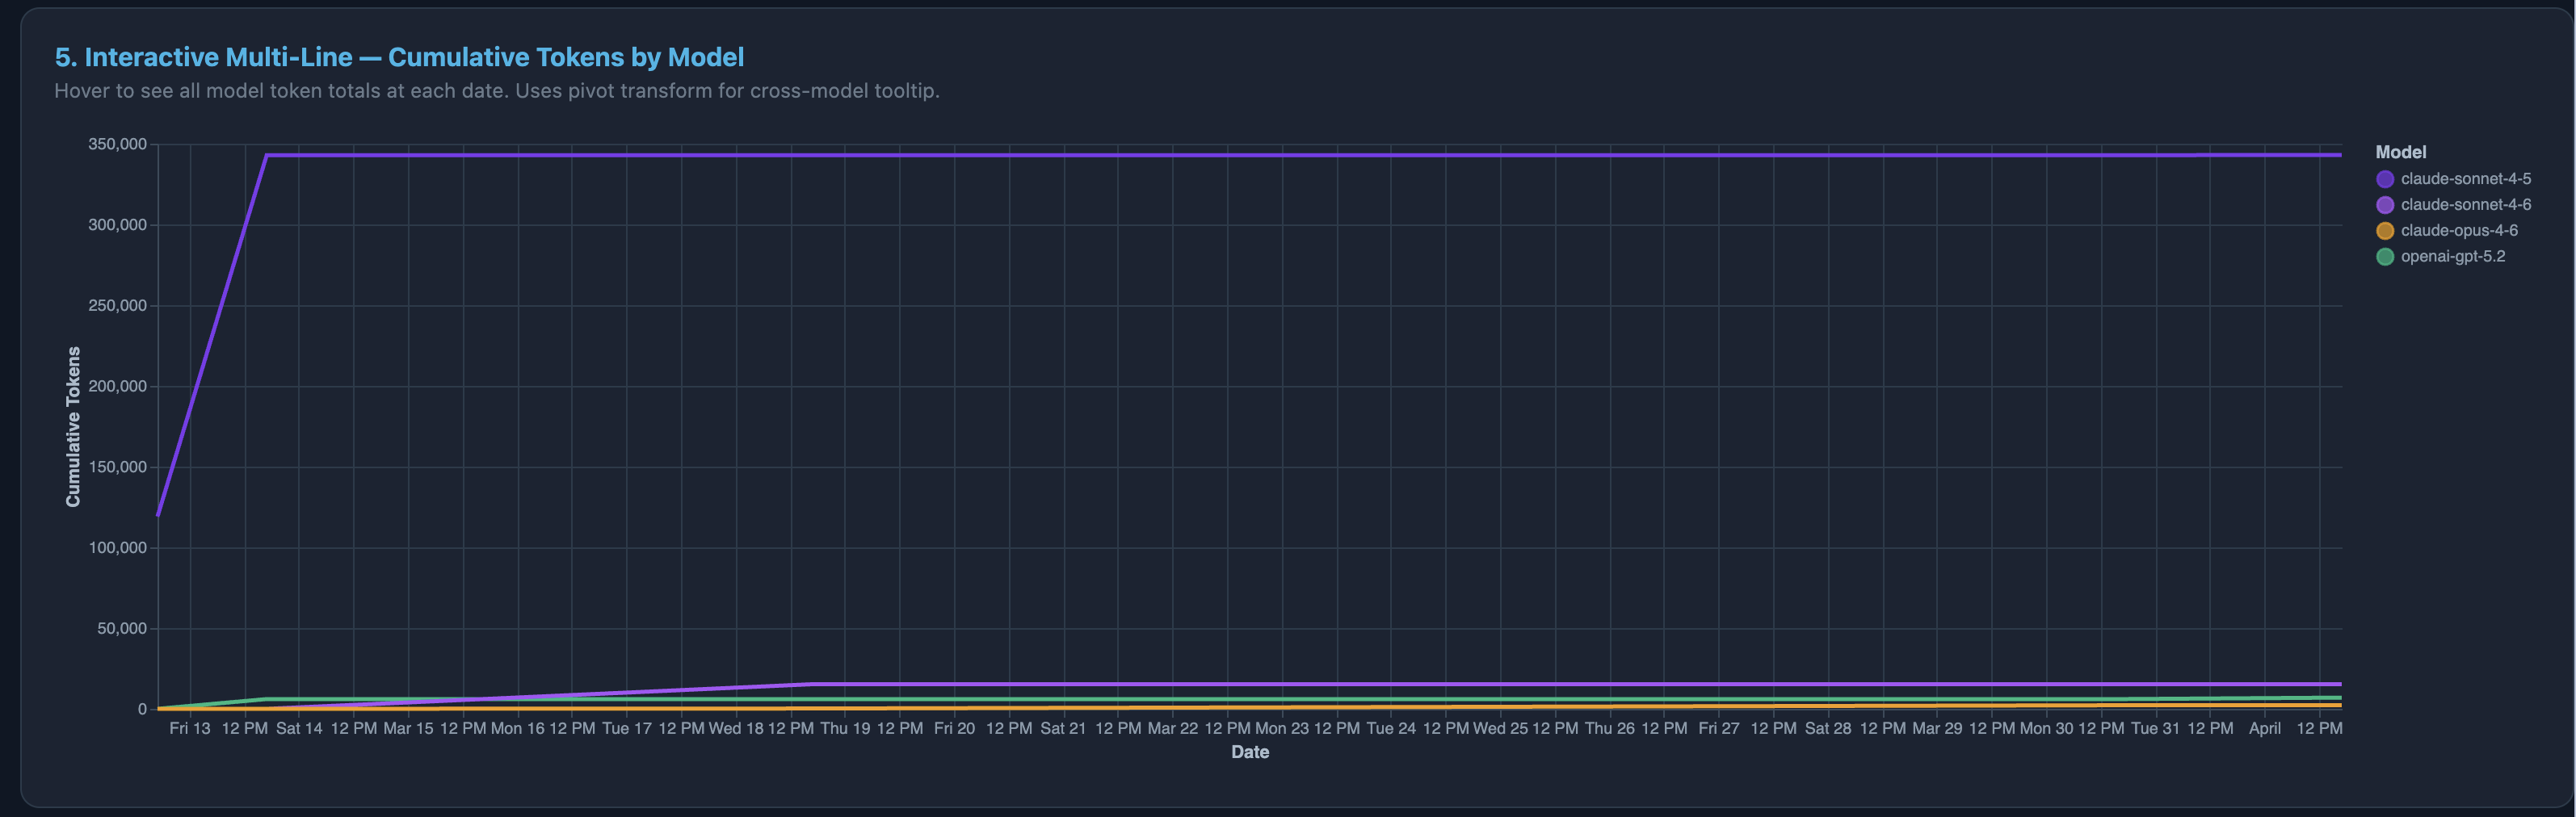
Task: Click the Wed 18 date tick label
Action: (736, 728)
